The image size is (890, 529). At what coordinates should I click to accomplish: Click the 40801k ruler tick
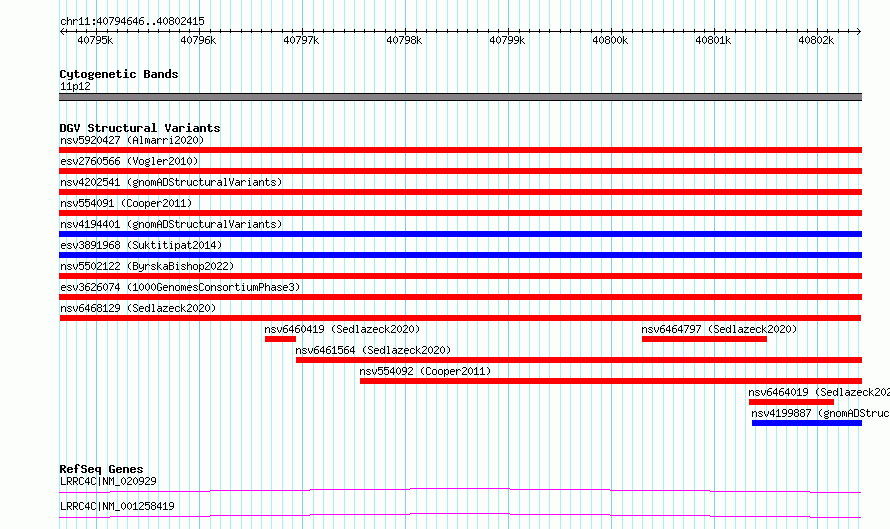pos(713,40)
